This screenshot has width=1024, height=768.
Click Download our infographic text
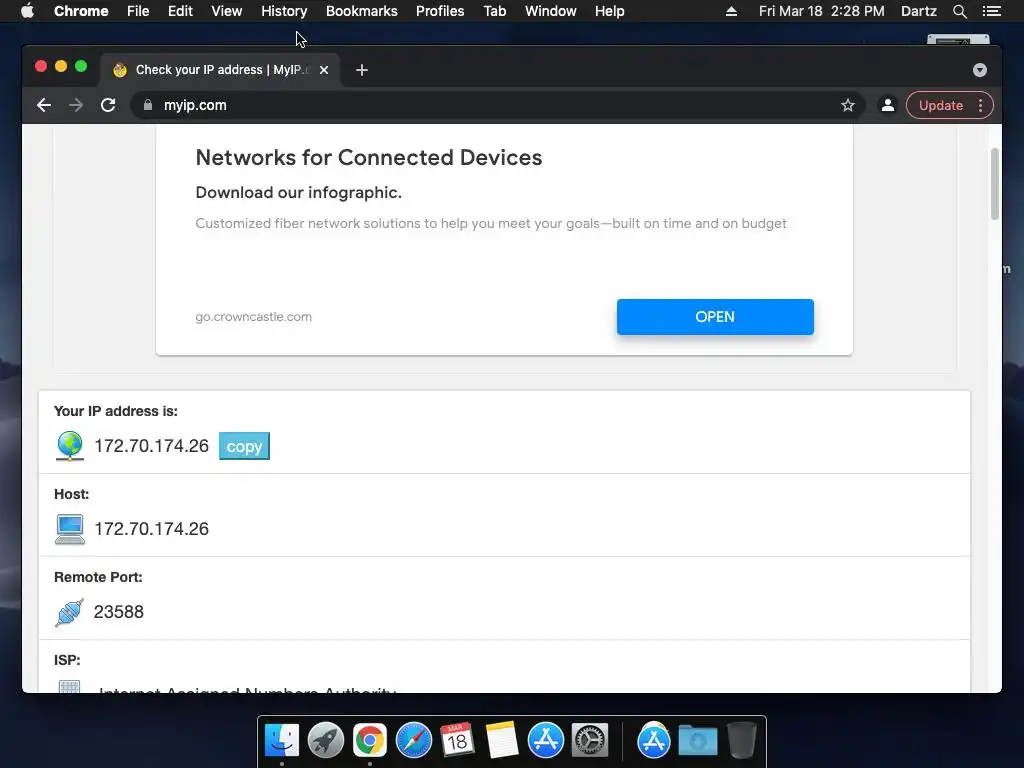click(x=298, y=193)
